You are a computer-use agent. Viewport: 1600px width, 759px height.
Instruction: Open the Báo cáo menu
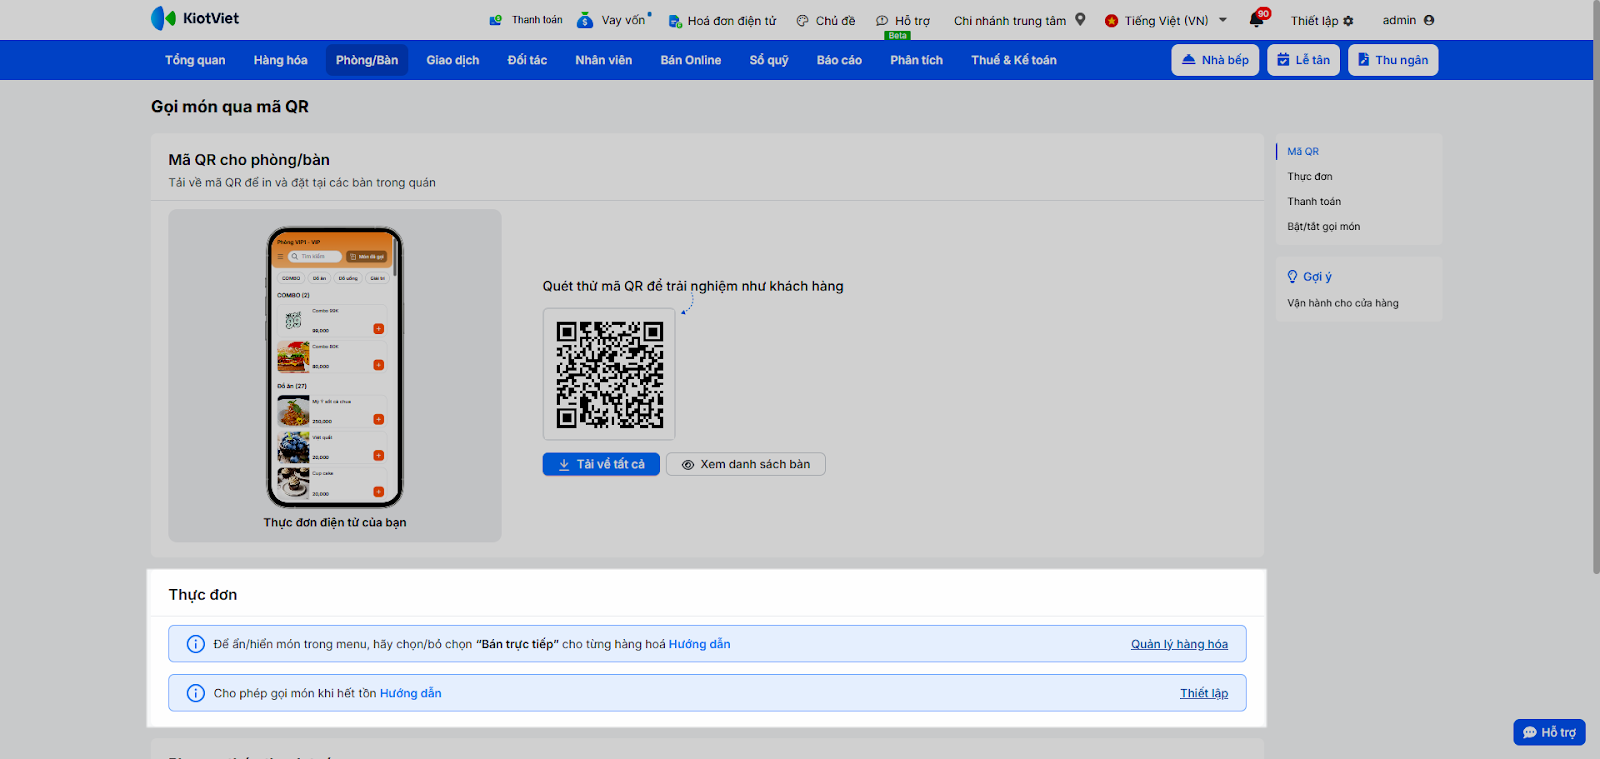coord(839,60)
